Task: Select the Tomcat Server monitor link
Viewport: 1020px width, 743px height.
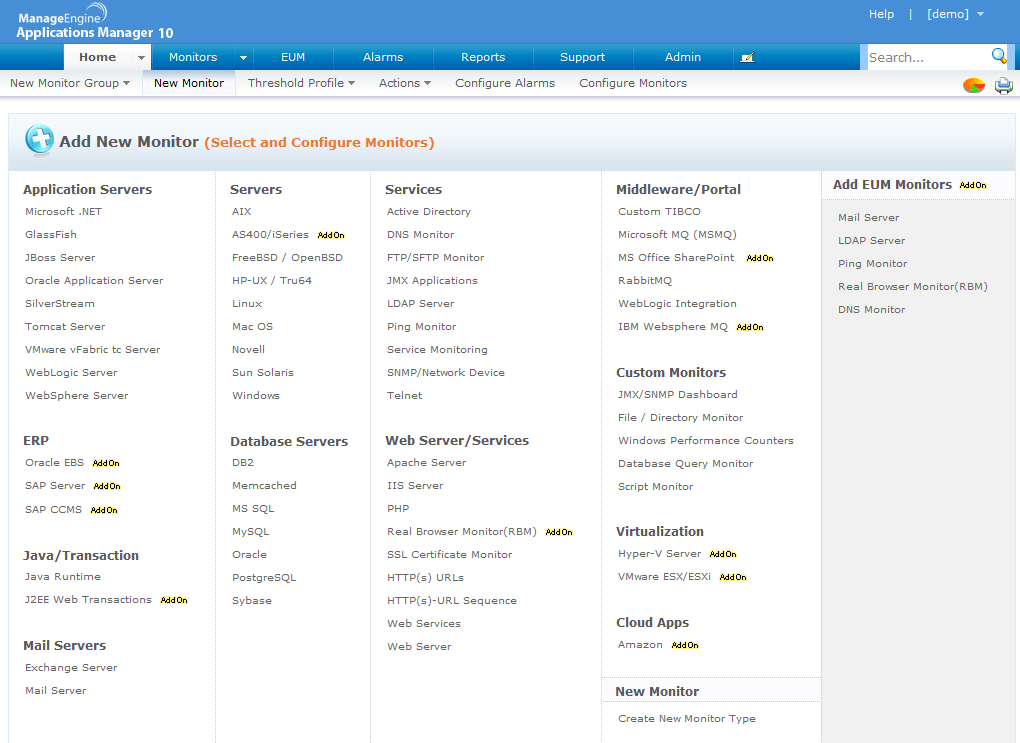Action: (65, 327)
